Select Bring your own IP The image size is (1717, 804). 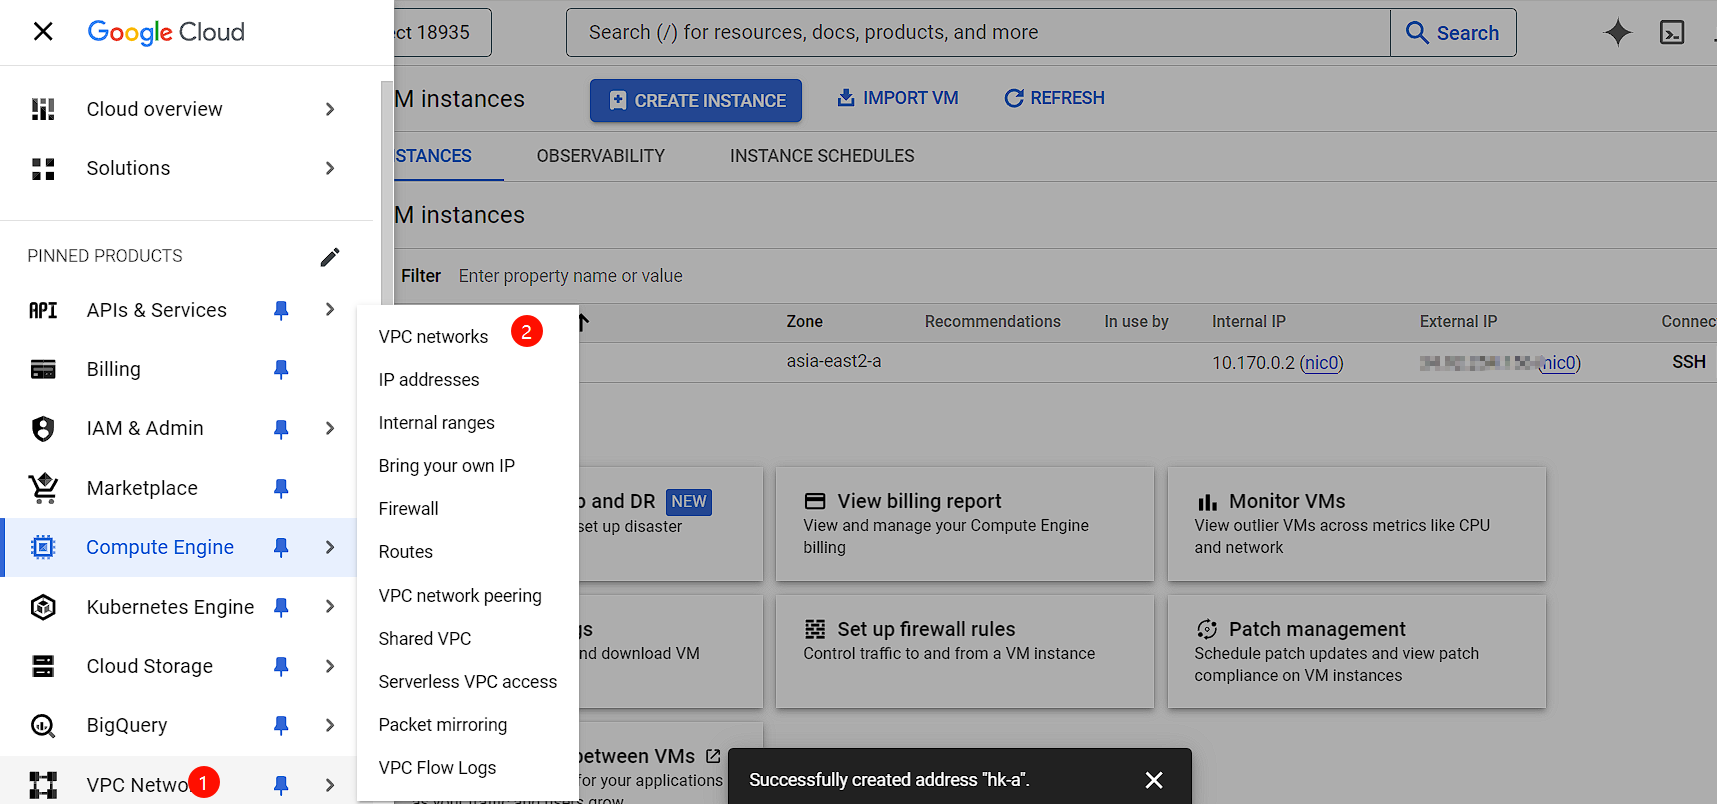click(x=446, y=466)
